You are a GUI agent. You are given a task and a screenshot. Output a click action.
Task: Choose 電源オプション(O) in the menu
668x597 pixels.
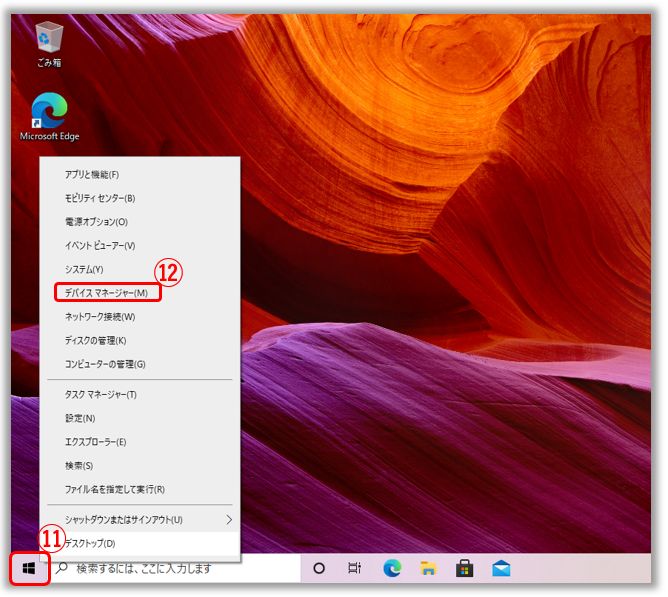(140, 222)
